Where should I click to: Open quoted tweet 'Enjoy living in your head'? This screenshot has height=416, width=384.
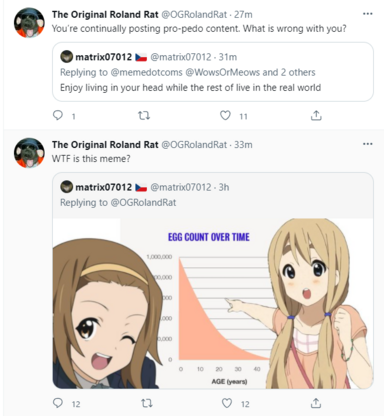click(x=213, y=72)
